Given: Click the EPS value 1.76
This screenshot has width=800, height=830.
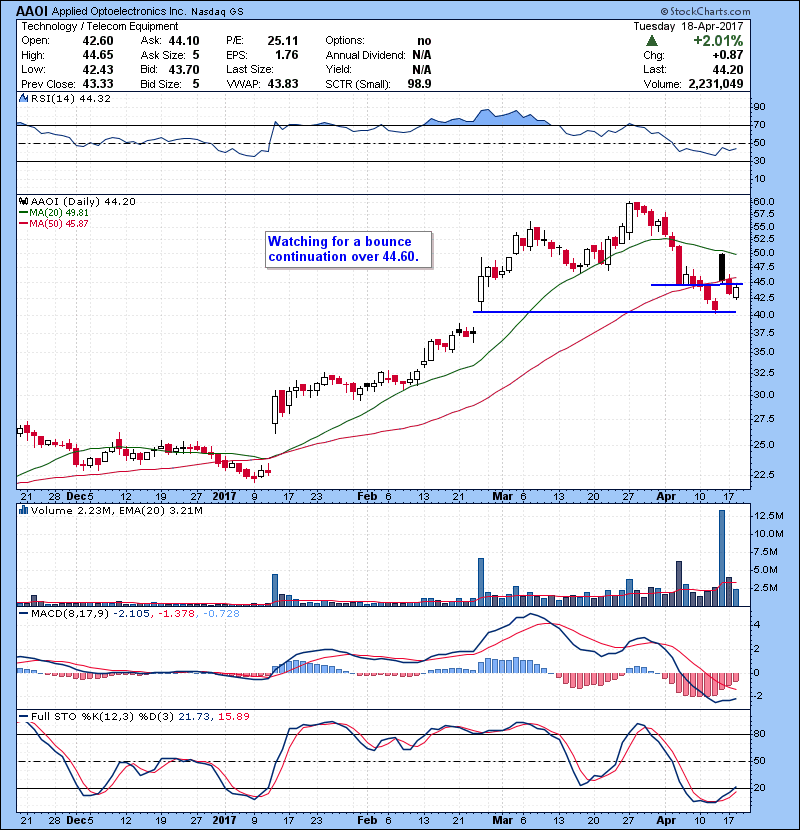Looking at the screenshot, I should [x=287, y=55].
